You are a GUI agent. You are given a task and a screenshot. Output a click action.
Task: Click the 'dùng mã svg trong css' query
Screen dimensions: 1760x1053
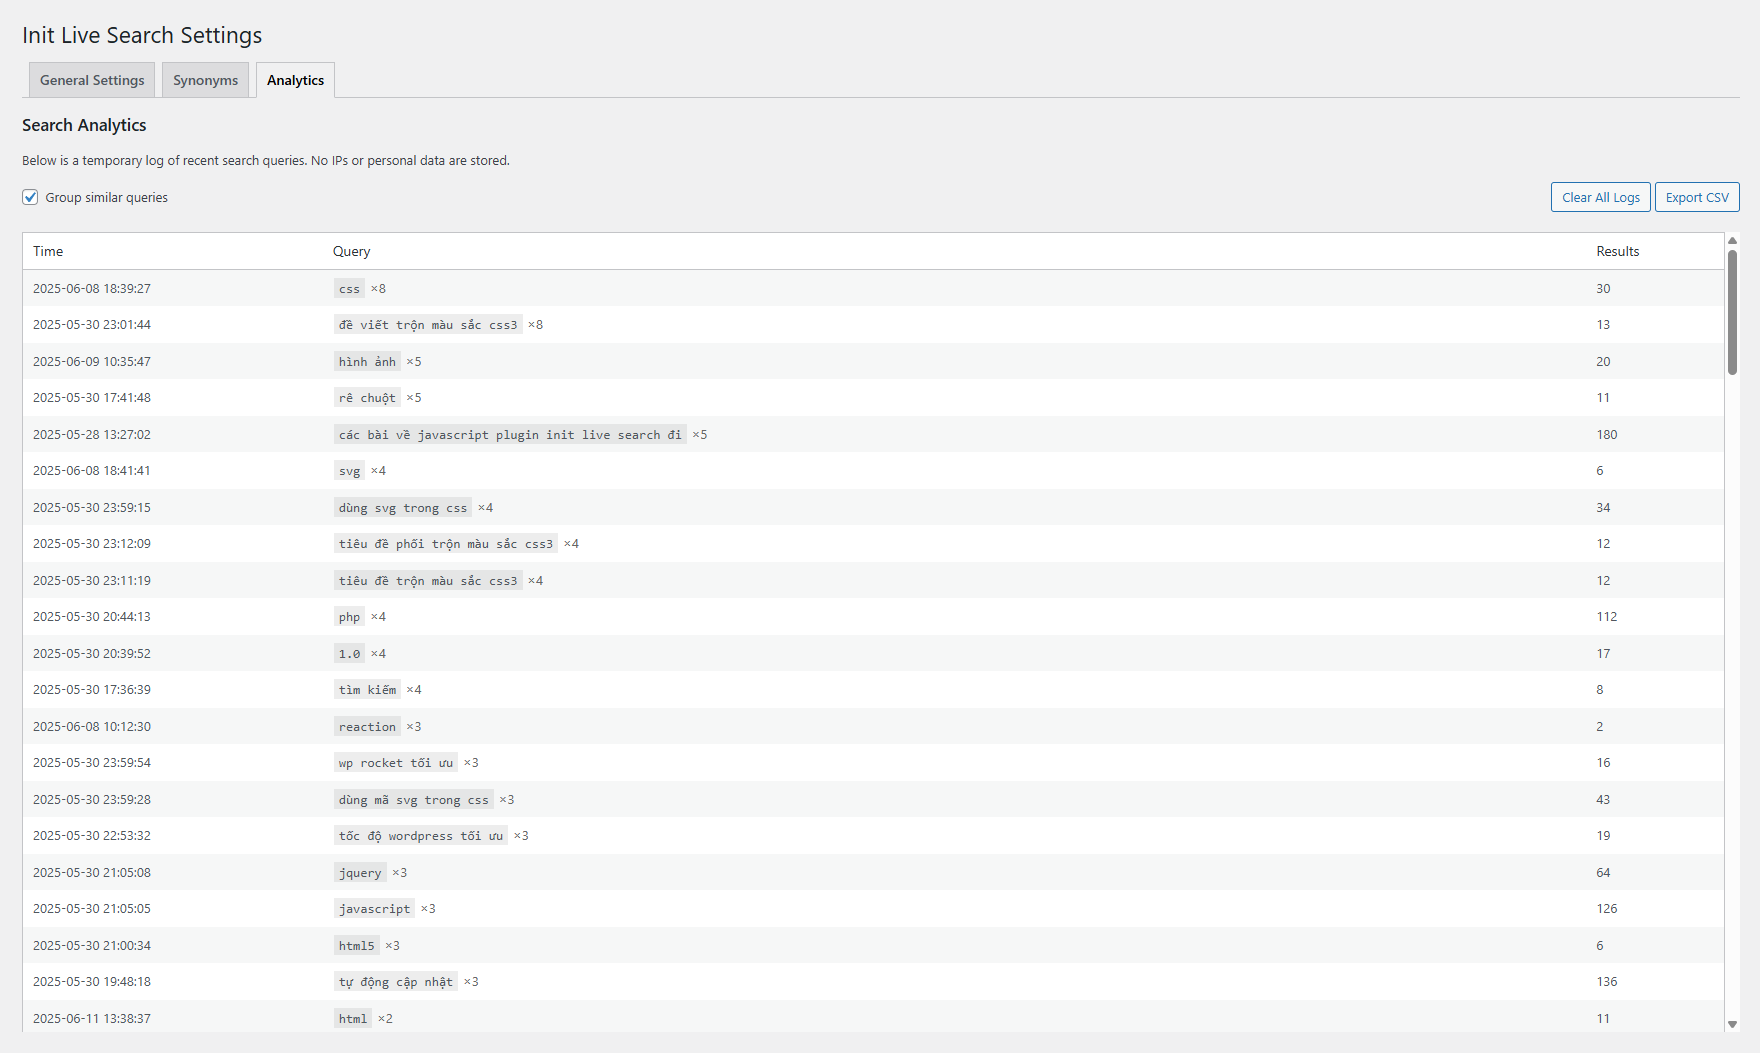pyautogui.click(x=414, y=800)
